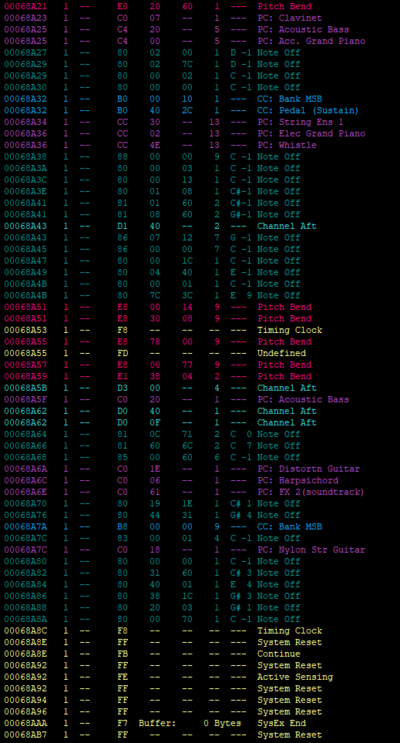Click the Channel Aft D3 event row
The height and width of the screenshot is (743, 400).
(x=160, y=388)
